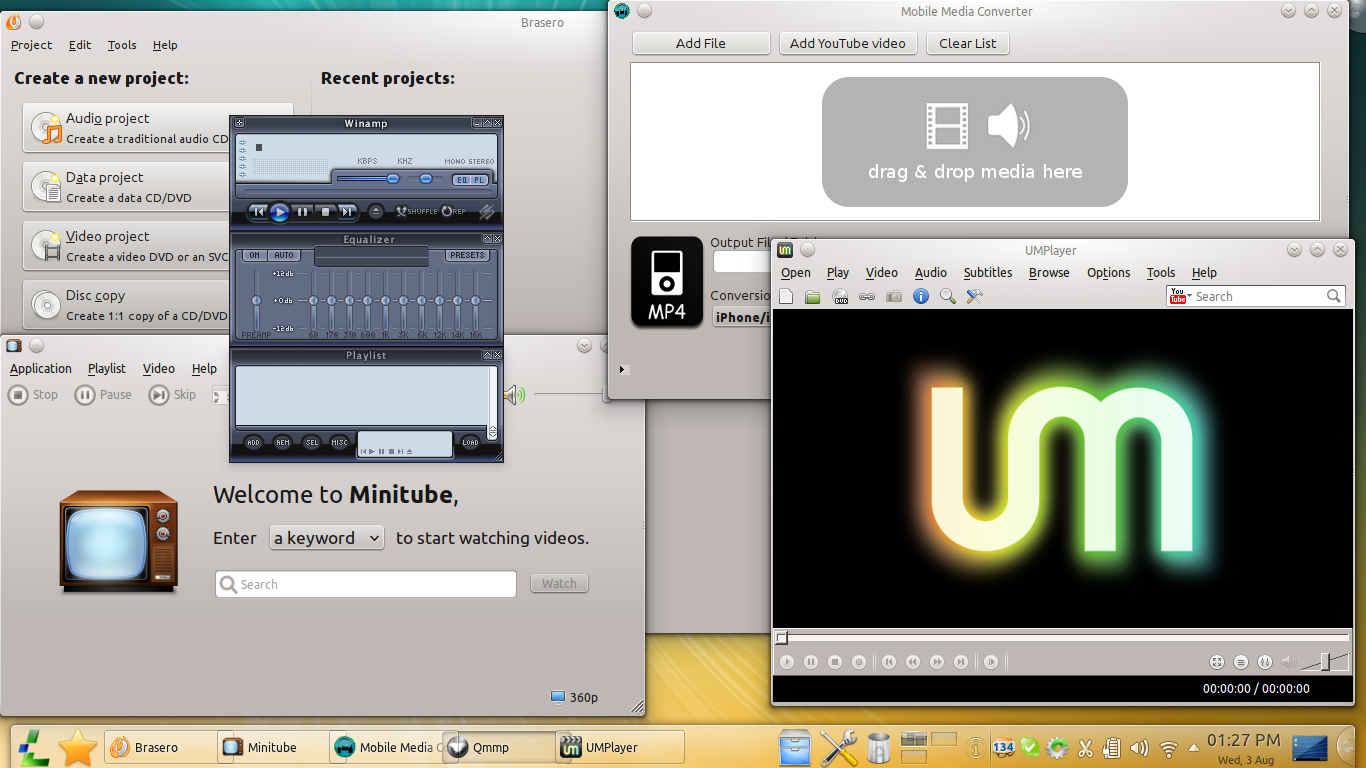1366x768 pixels.
Task: Open the favorites star icon in the taskbar
Action: coord(78,747)
